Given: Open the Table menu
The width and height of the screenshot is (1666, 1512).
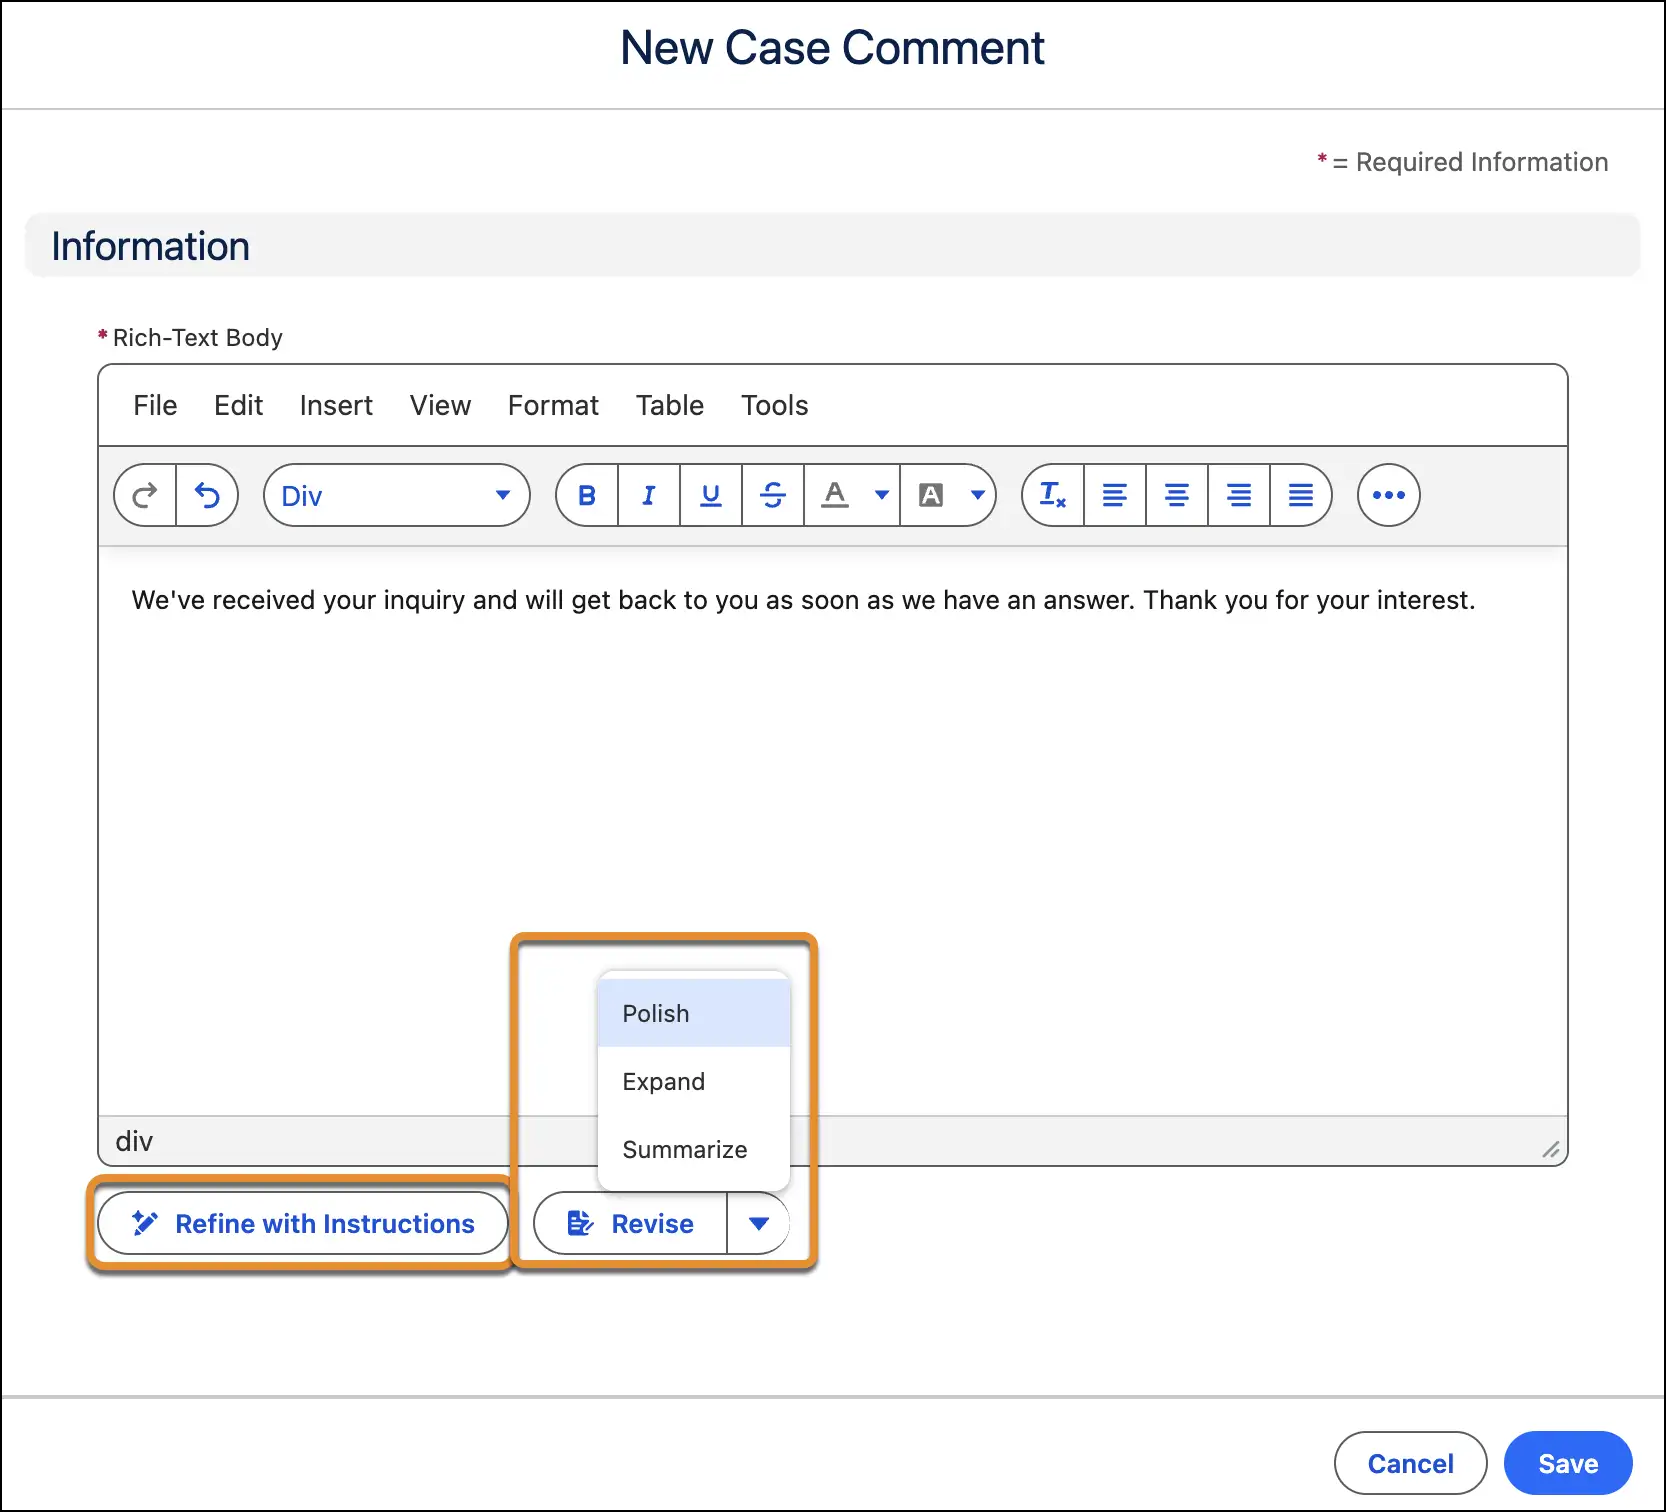Looking at the screenshot, I should coord(670,405).
